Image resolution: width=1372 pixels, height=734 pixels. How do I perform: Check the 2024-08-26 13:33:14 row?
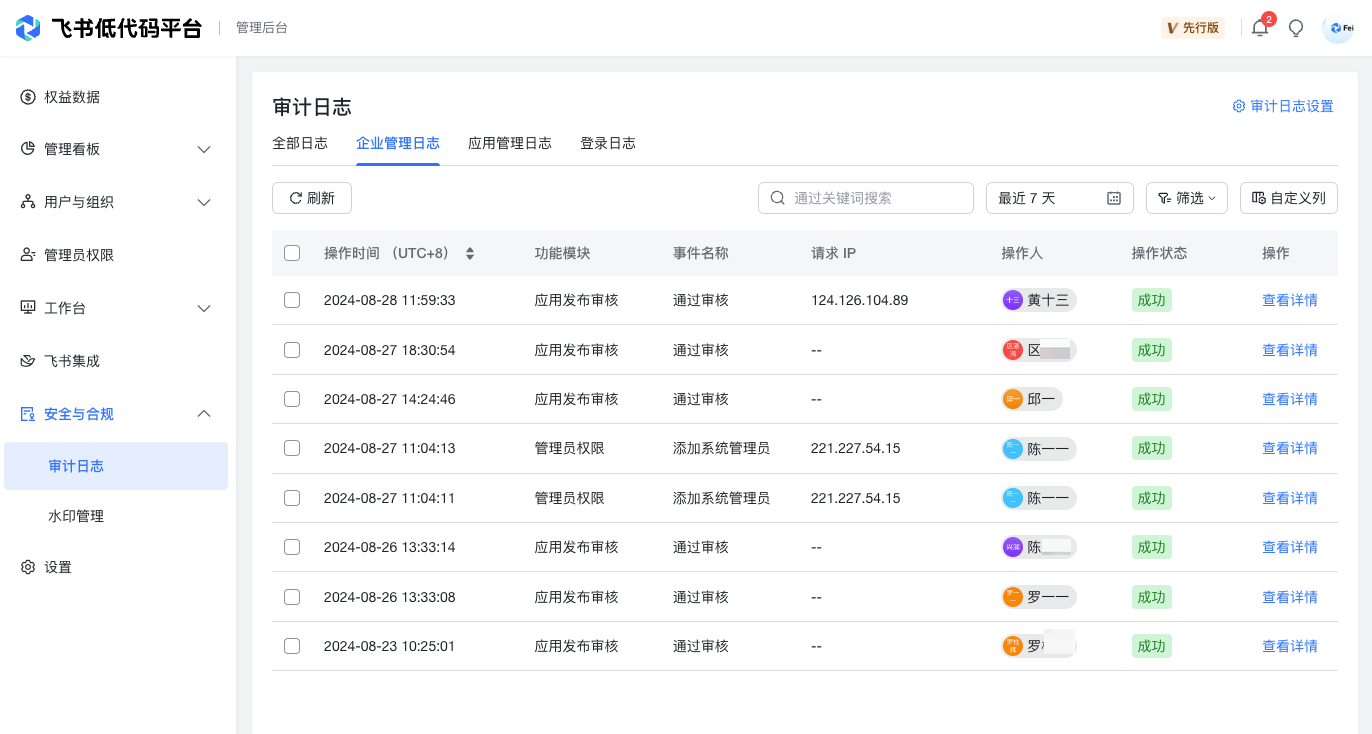click(x=292, y=547)
